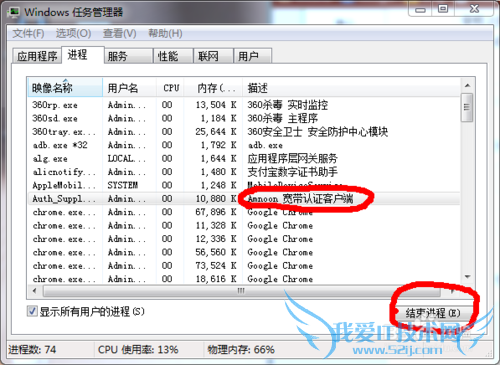The height and width of the screenshot is (365, 500).
Task: Sort by 描述 column header
Action: coord(351,88)
